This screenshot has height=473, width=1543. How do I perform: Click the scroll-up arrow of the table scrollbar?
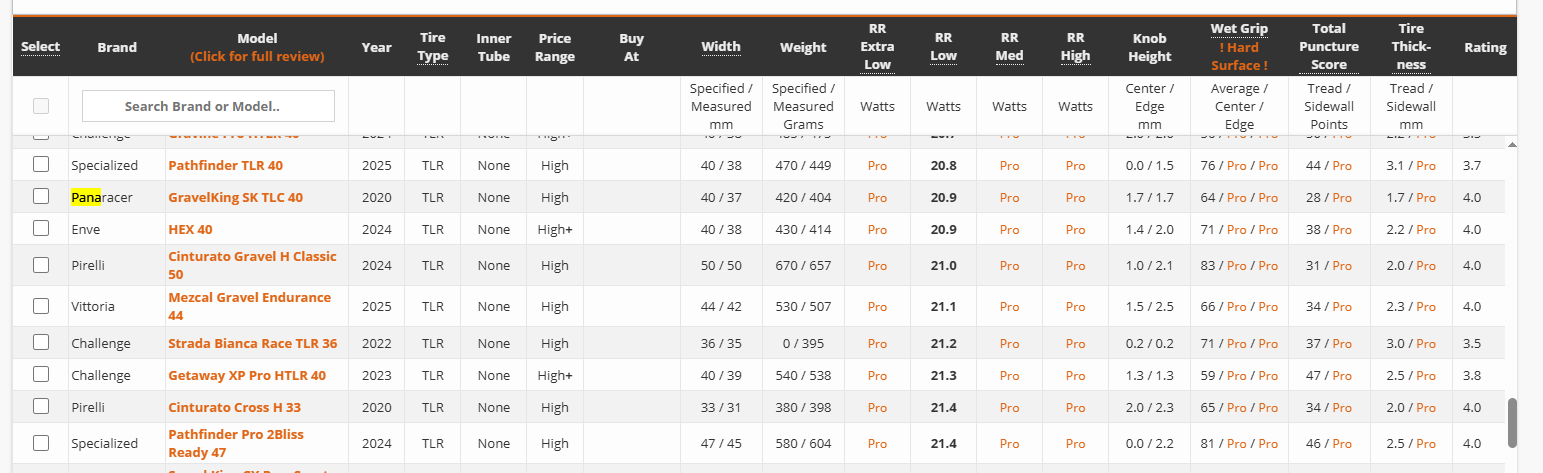(x=1511, y=144)
